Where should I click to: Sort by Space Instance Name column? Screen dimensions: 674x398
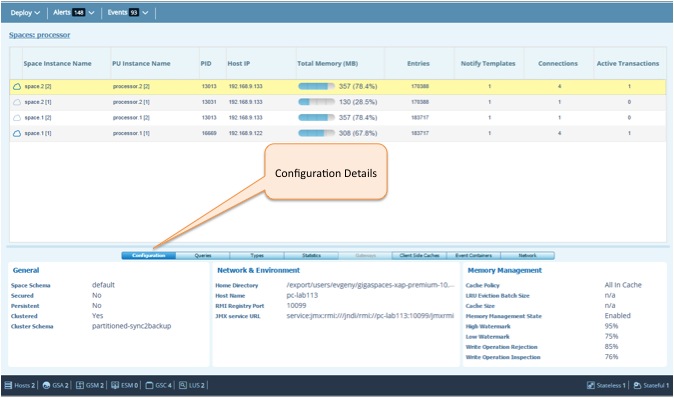coord(58,64)
